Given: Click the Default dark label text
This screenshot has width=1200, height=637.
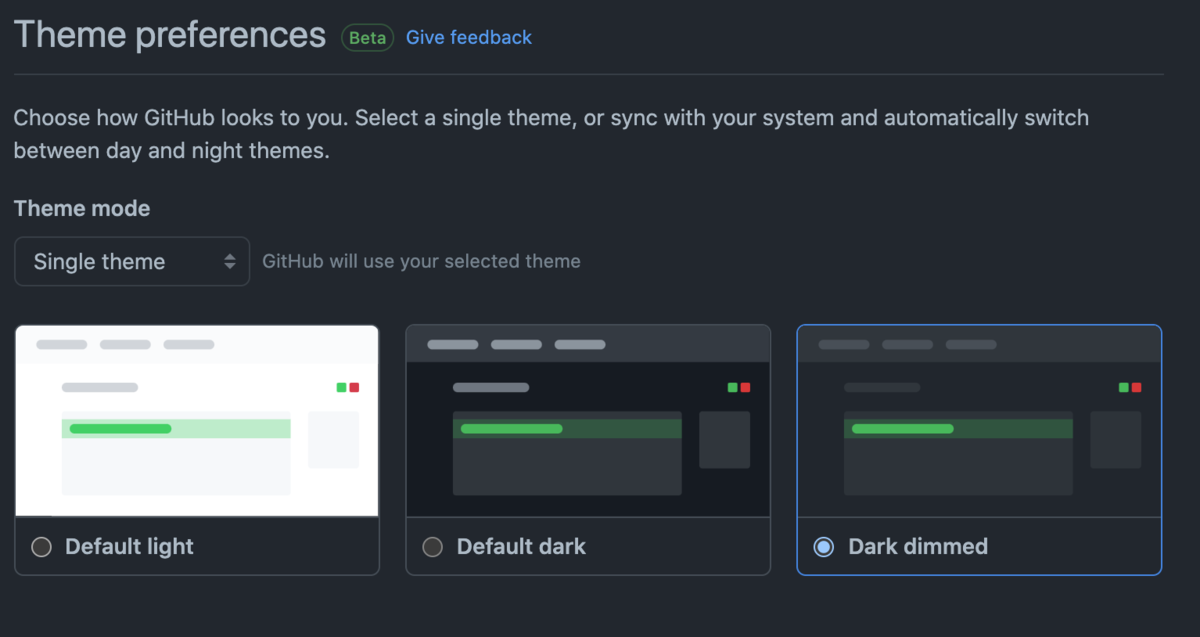Looking at the screenshot, I should click(x=521, y=547).
